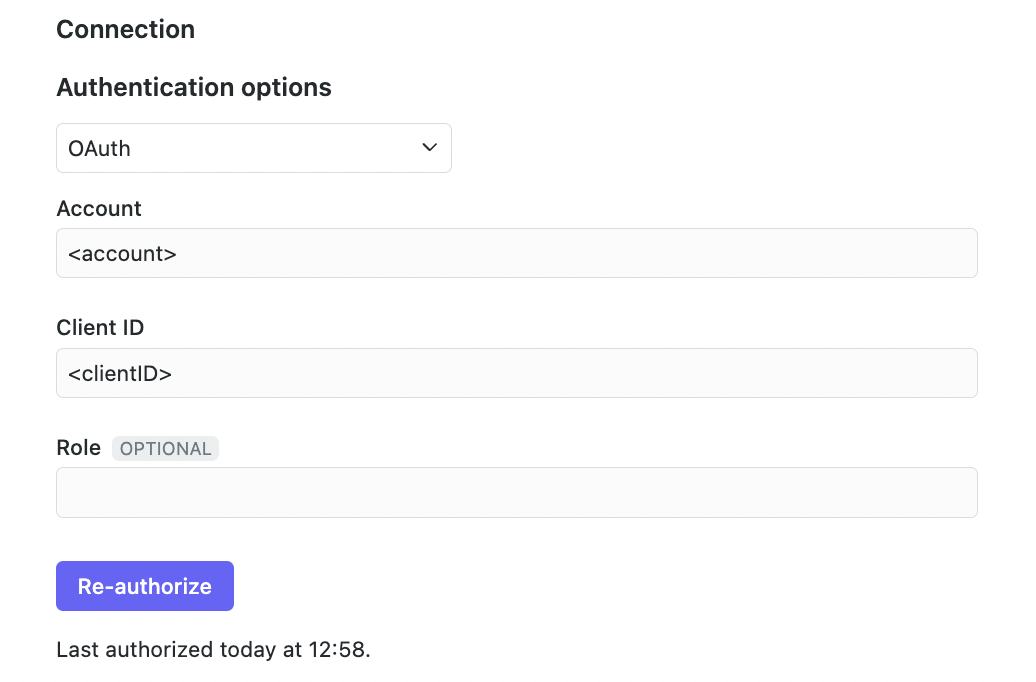Click the <clientID> placeholder value
This screenshot has height=682, width=1036.
[120, 374]
